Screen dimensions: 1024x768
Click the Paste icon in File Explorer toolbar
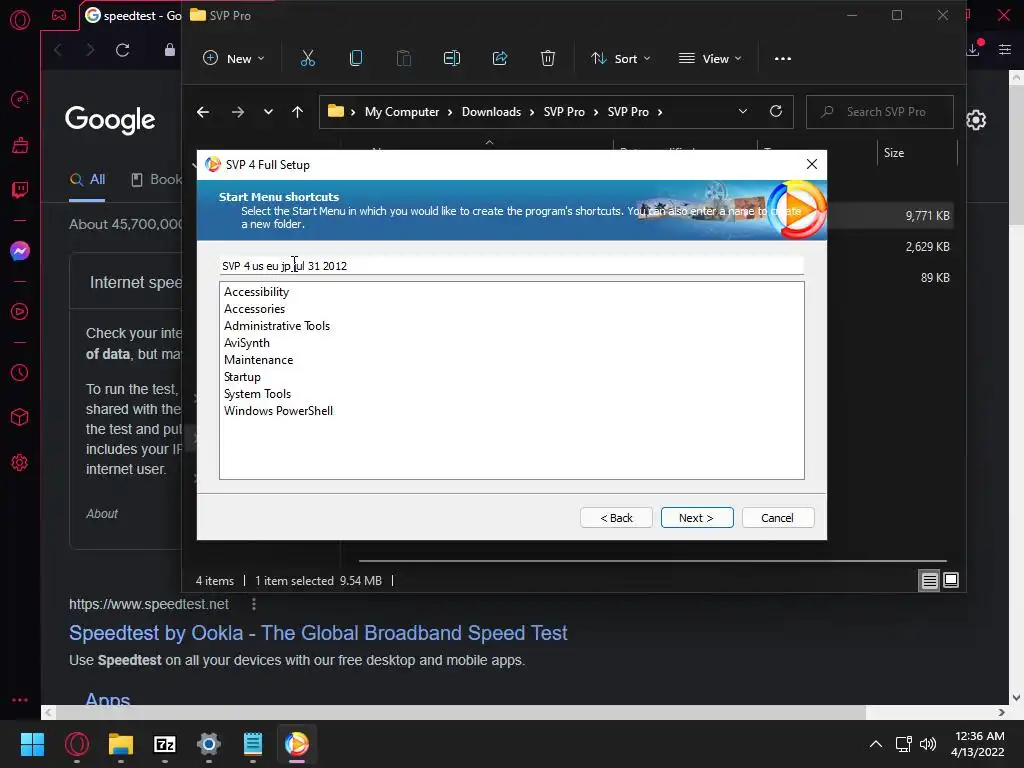click(404, 59)
